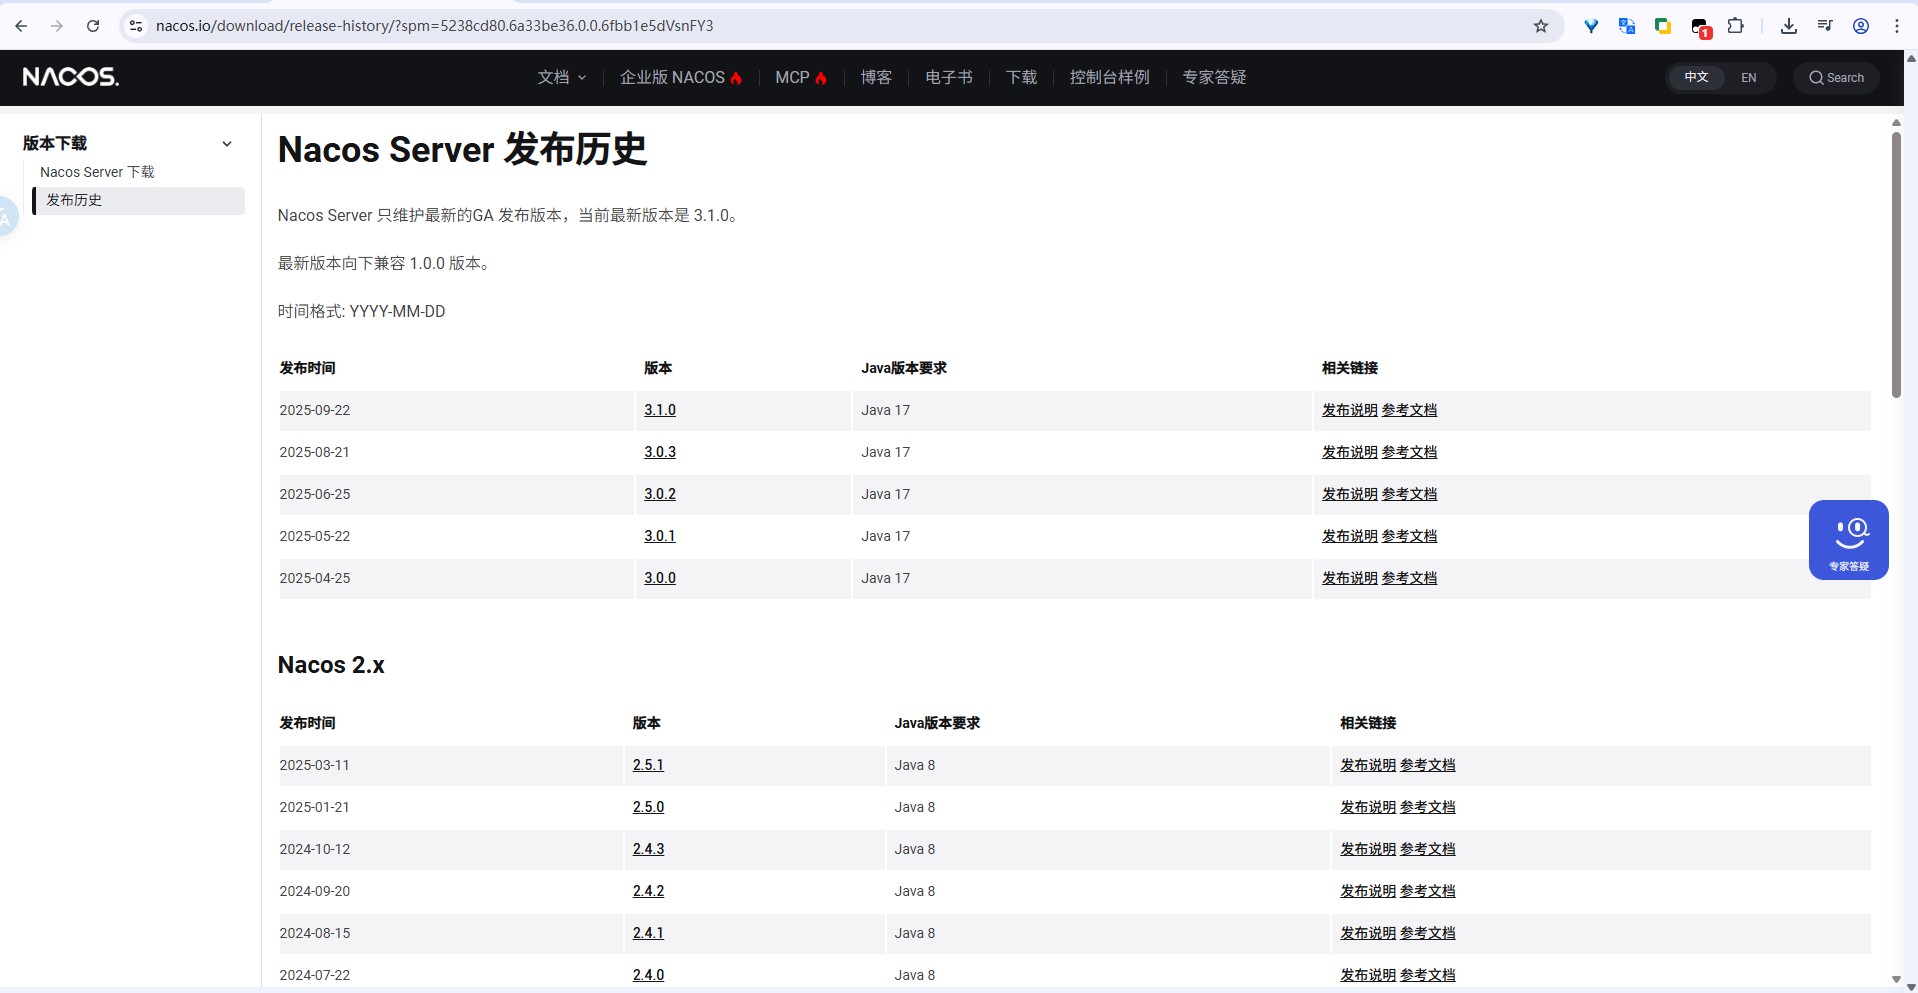The image size is (1918, 993).
Task: Open the 专家答疑 floating assistant widget
Action: point(1848,540)
